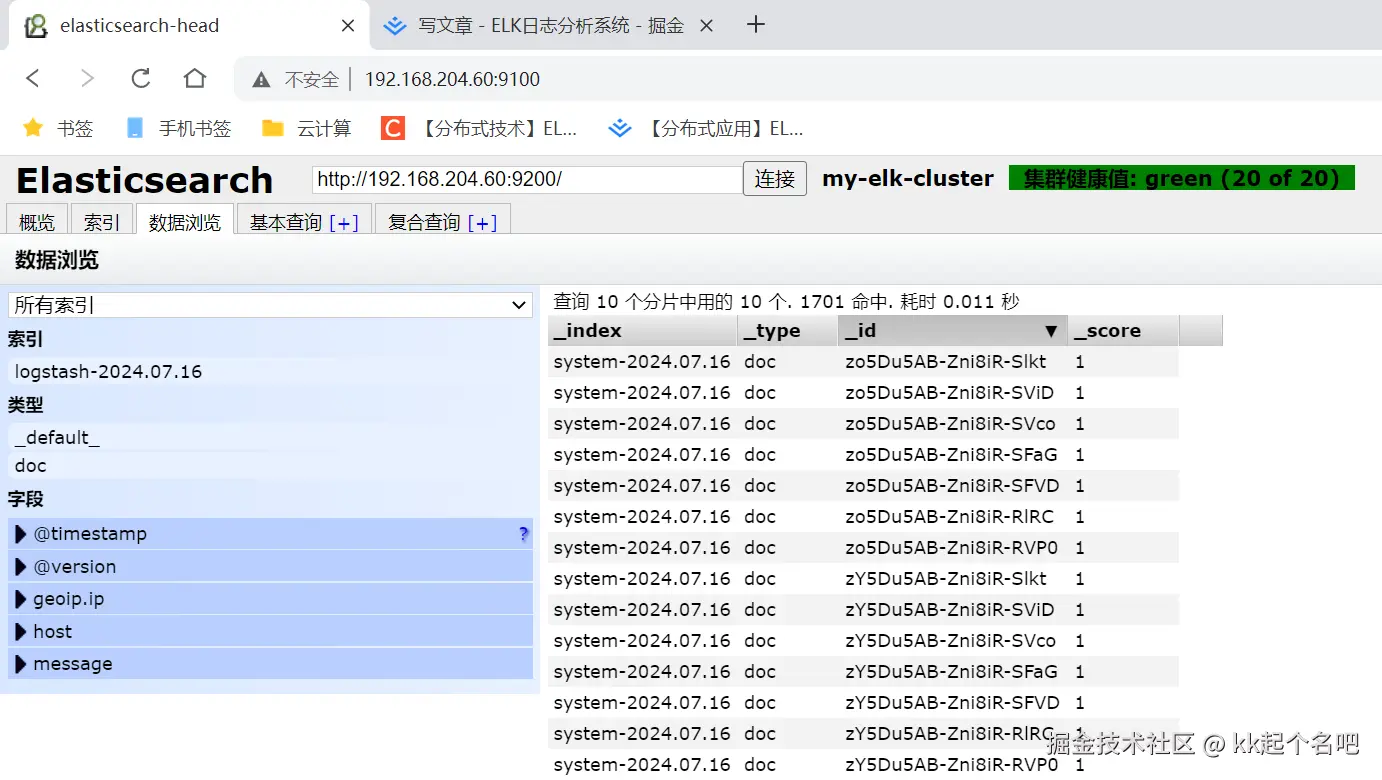Click the browser home icon

[194, 78]
